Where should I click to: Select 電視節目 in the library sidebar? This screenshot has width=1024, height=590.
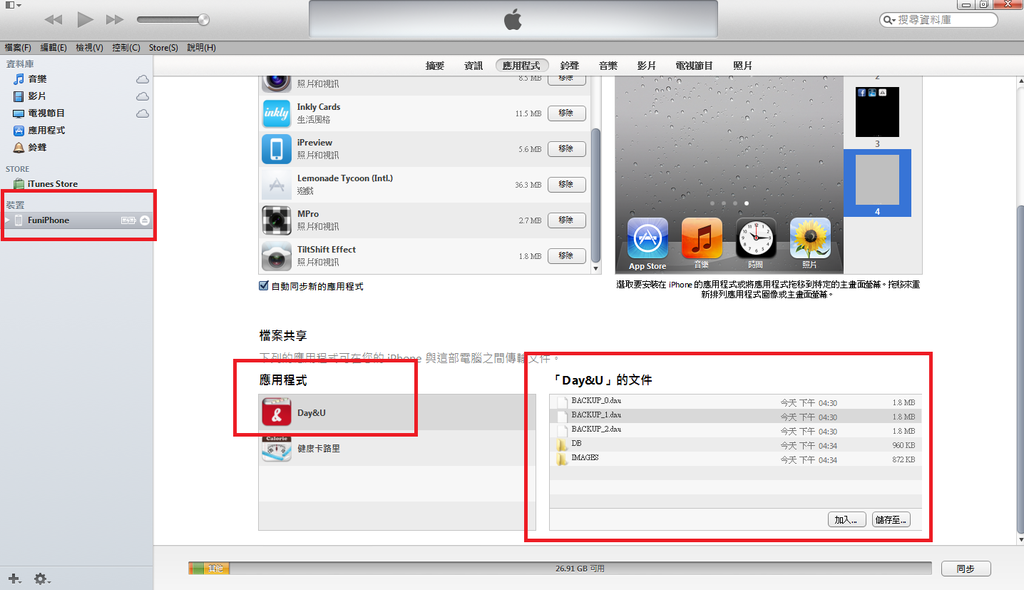[46, 113]
